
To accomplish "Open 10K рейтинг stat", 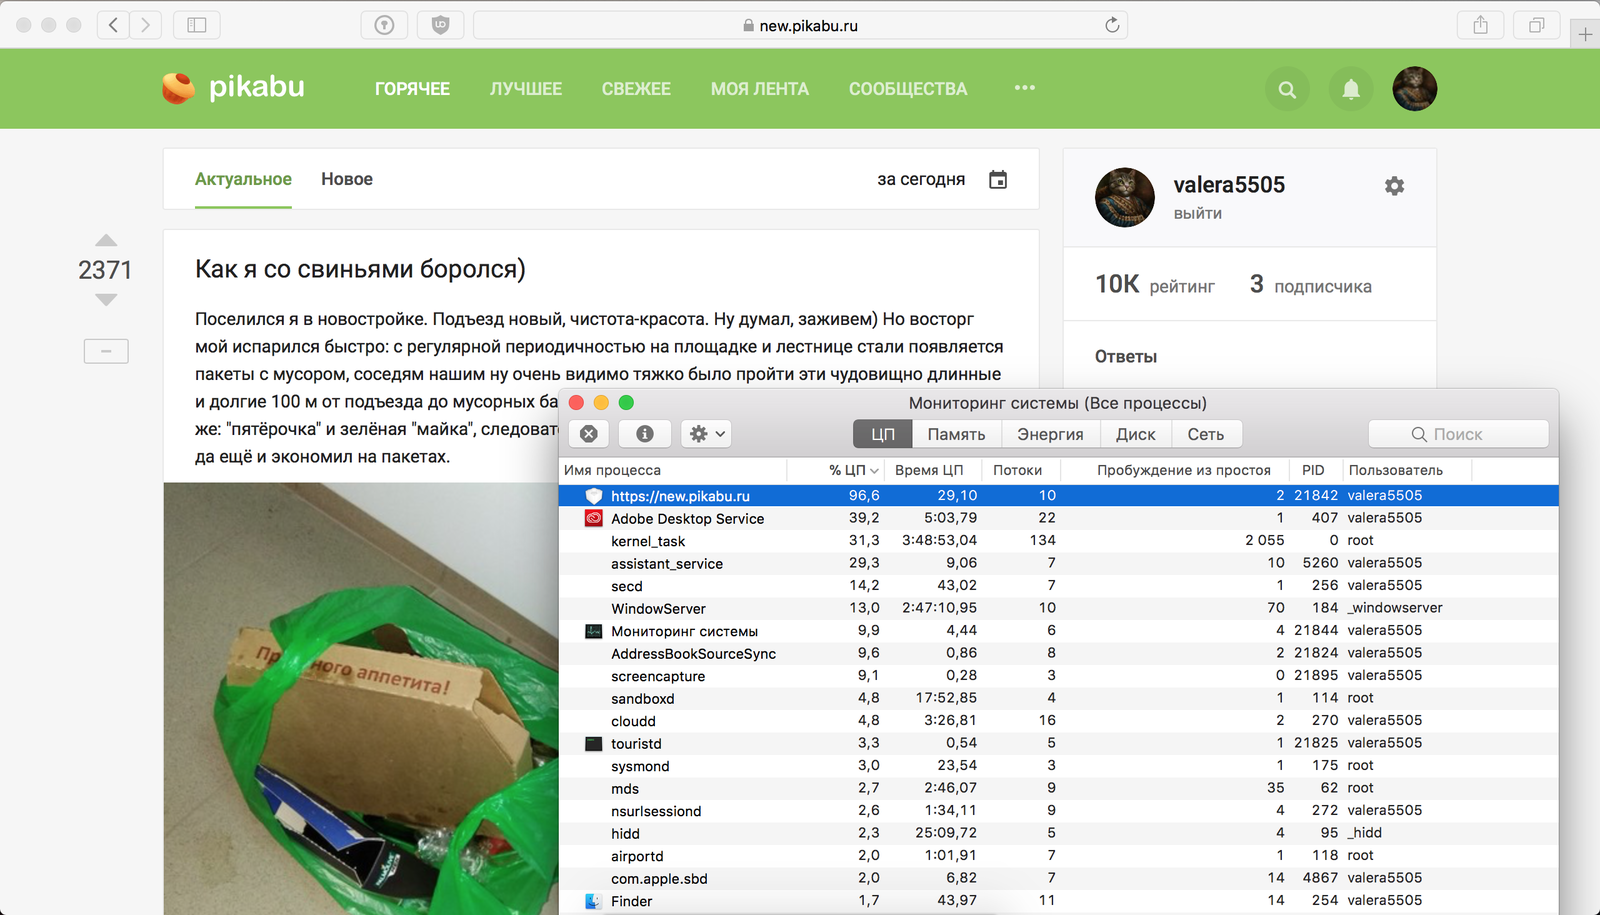I will point(1155,285).
